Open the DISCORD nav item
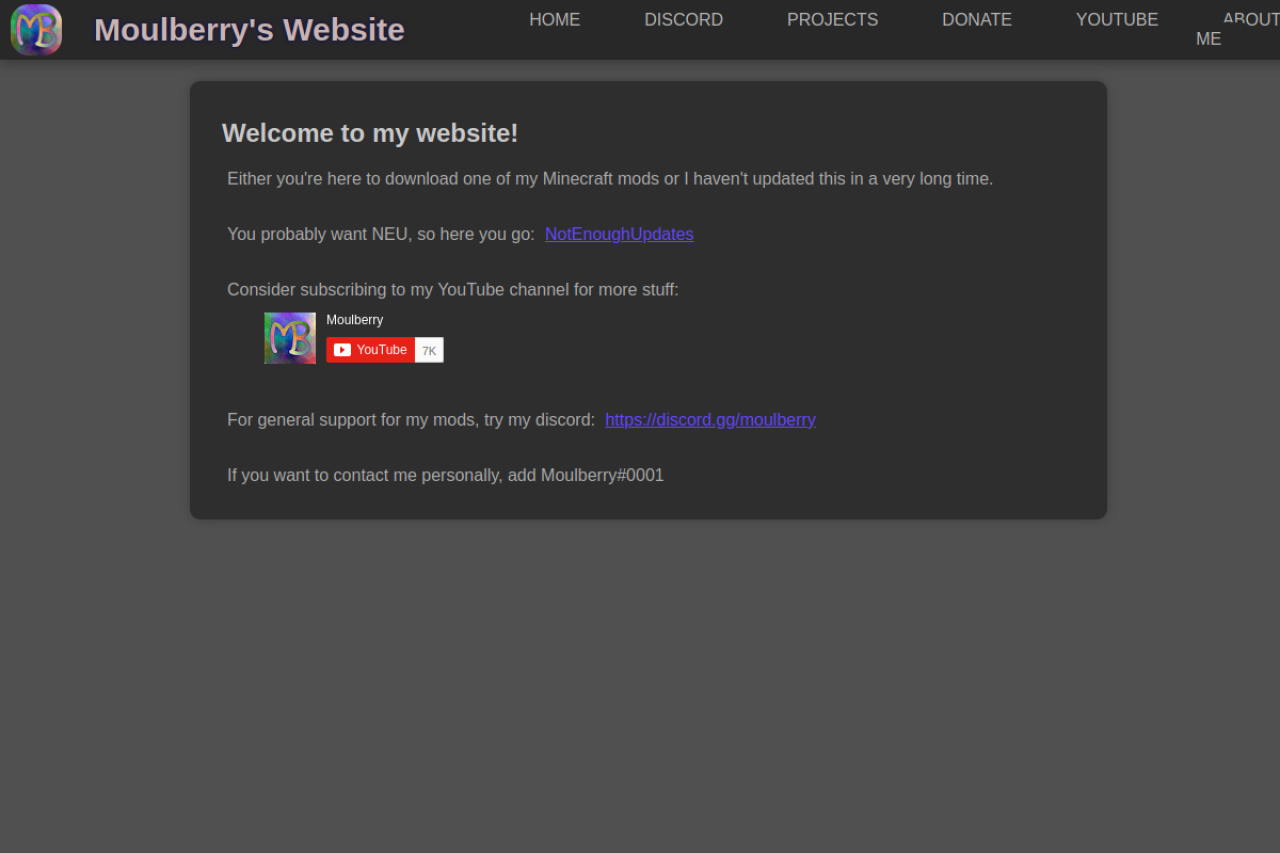Viewport: 1280px width, 853px height. 684,20
